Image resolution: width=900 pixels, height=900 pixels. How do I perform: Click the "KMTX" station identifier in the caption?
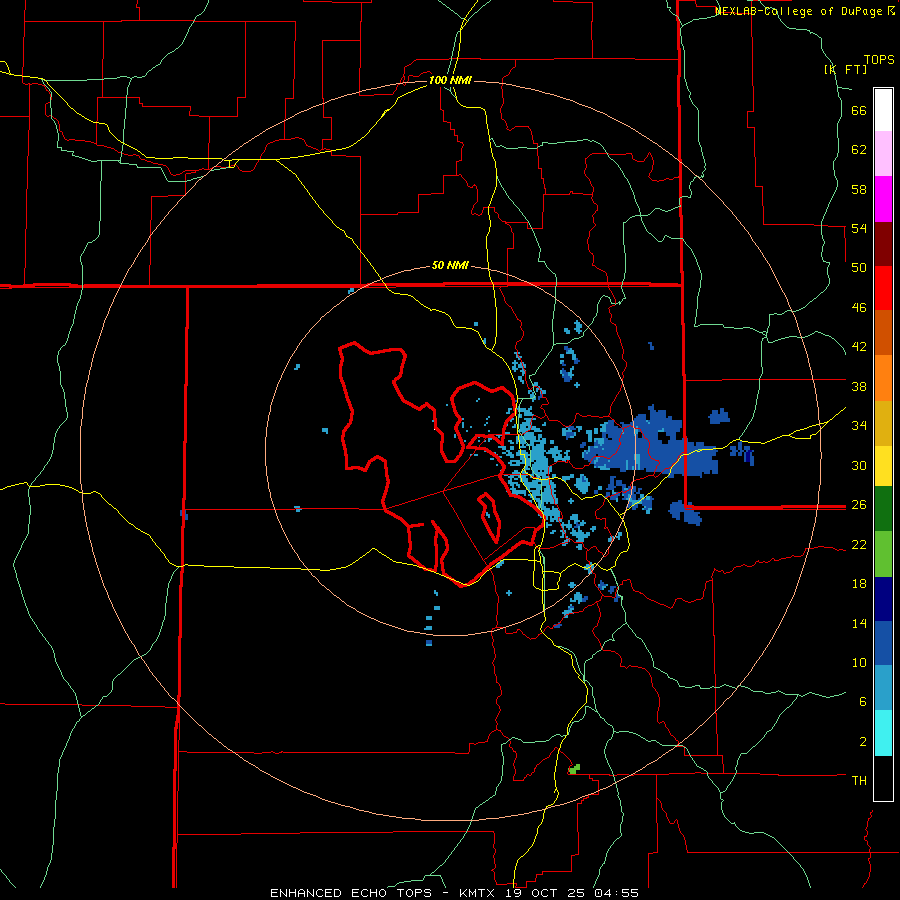point(480,893)
